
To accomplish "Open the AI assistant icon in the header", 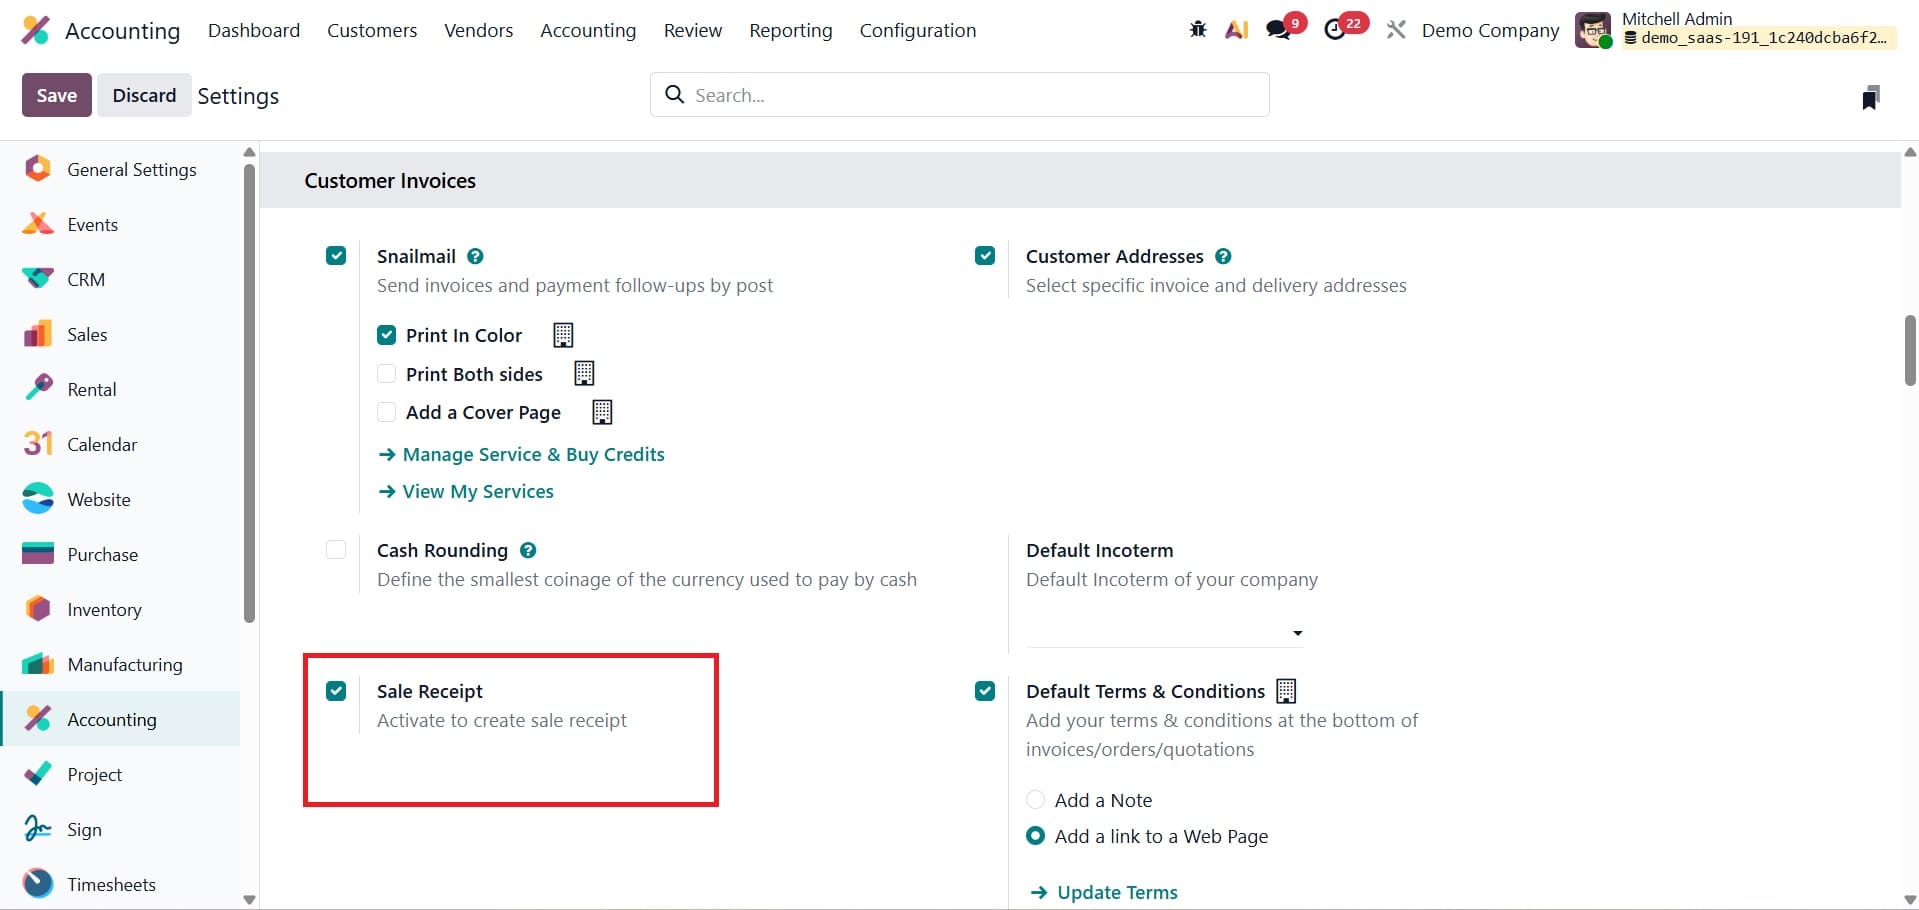I will coord(1237,30).
